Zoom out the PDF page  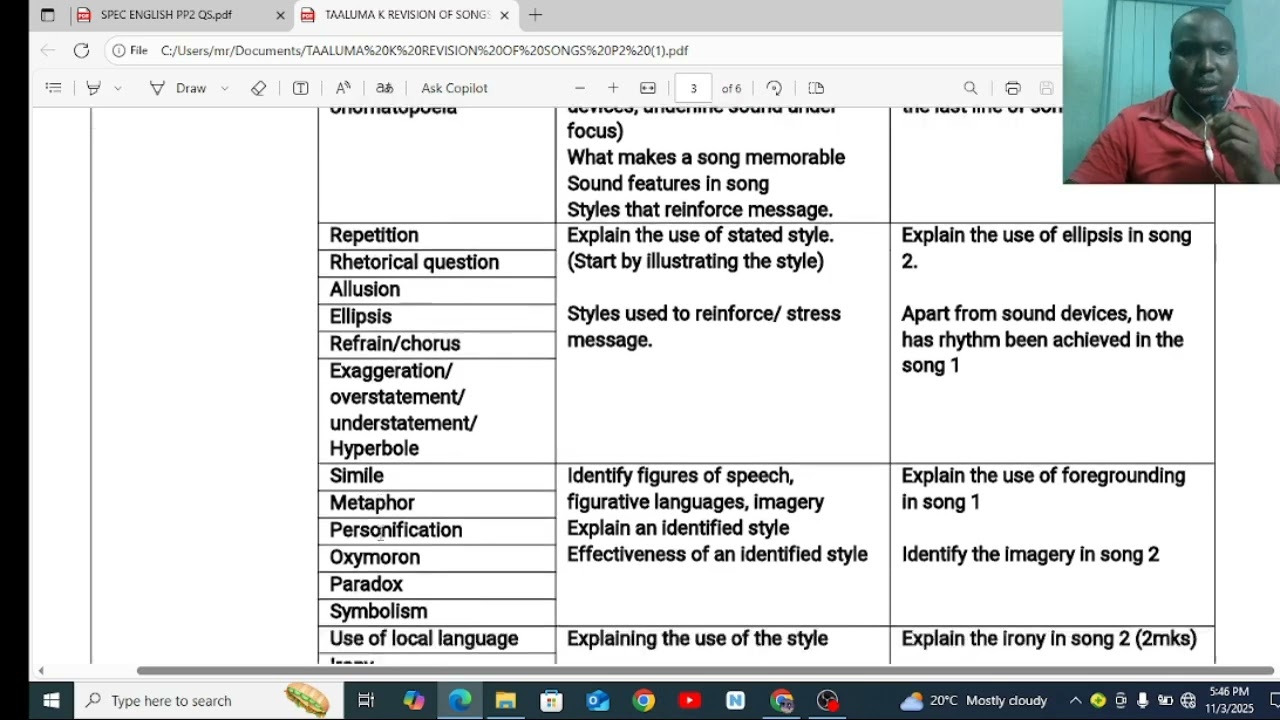[580, 88]
